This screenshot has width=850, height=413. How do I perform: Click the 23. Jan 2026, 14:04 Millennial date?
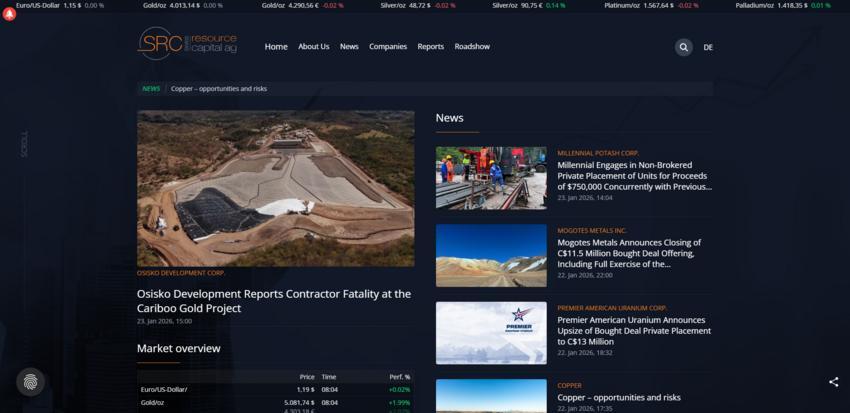tap(585, 198)
